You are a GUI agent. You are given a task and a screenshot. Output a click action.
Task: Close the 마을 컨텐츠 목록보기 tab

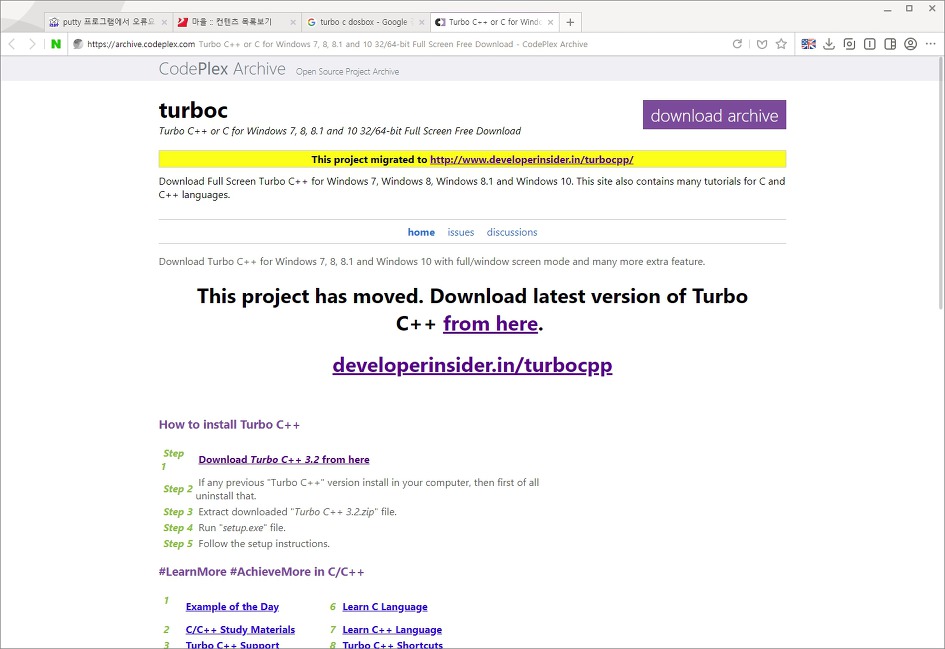[x=293, y=22]
